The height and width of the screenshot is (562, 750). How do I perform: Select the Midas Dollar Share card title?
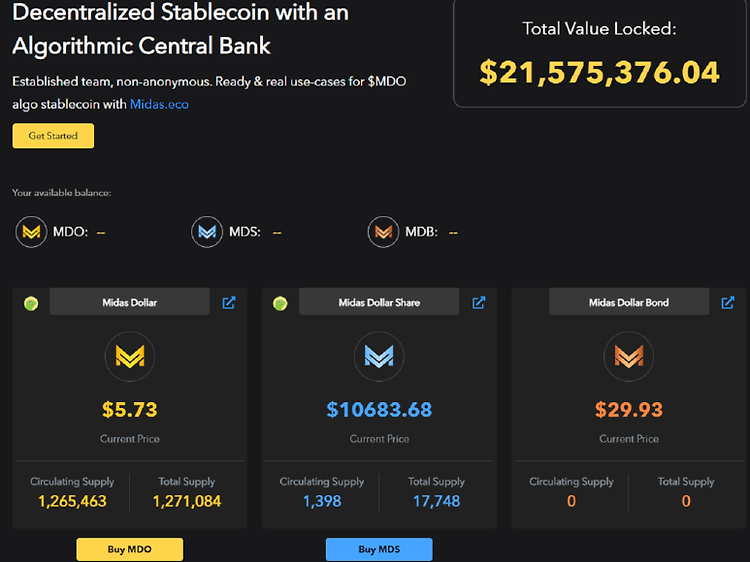pyautogui.click(x=379, y=302)
